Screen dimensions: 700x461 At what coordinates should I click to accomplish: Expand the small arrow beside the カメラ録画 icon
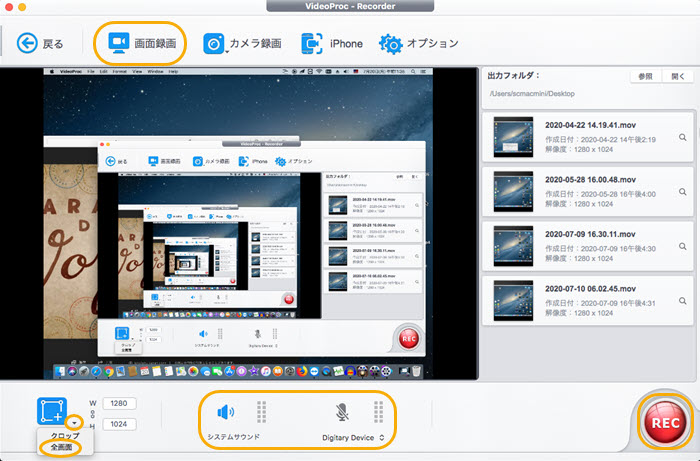[x=227, y=52]
